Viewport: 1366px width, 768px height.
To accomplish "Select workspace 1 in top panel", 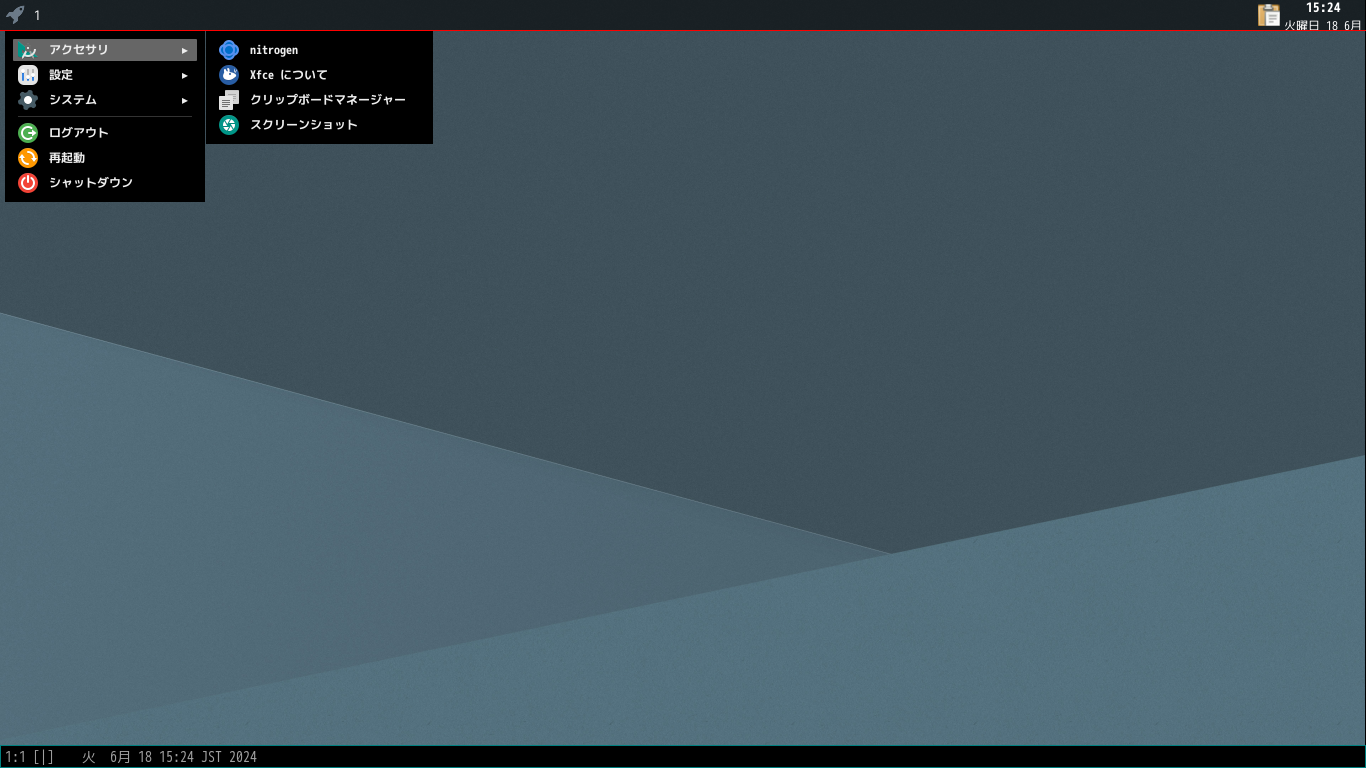I will [37, 15].
